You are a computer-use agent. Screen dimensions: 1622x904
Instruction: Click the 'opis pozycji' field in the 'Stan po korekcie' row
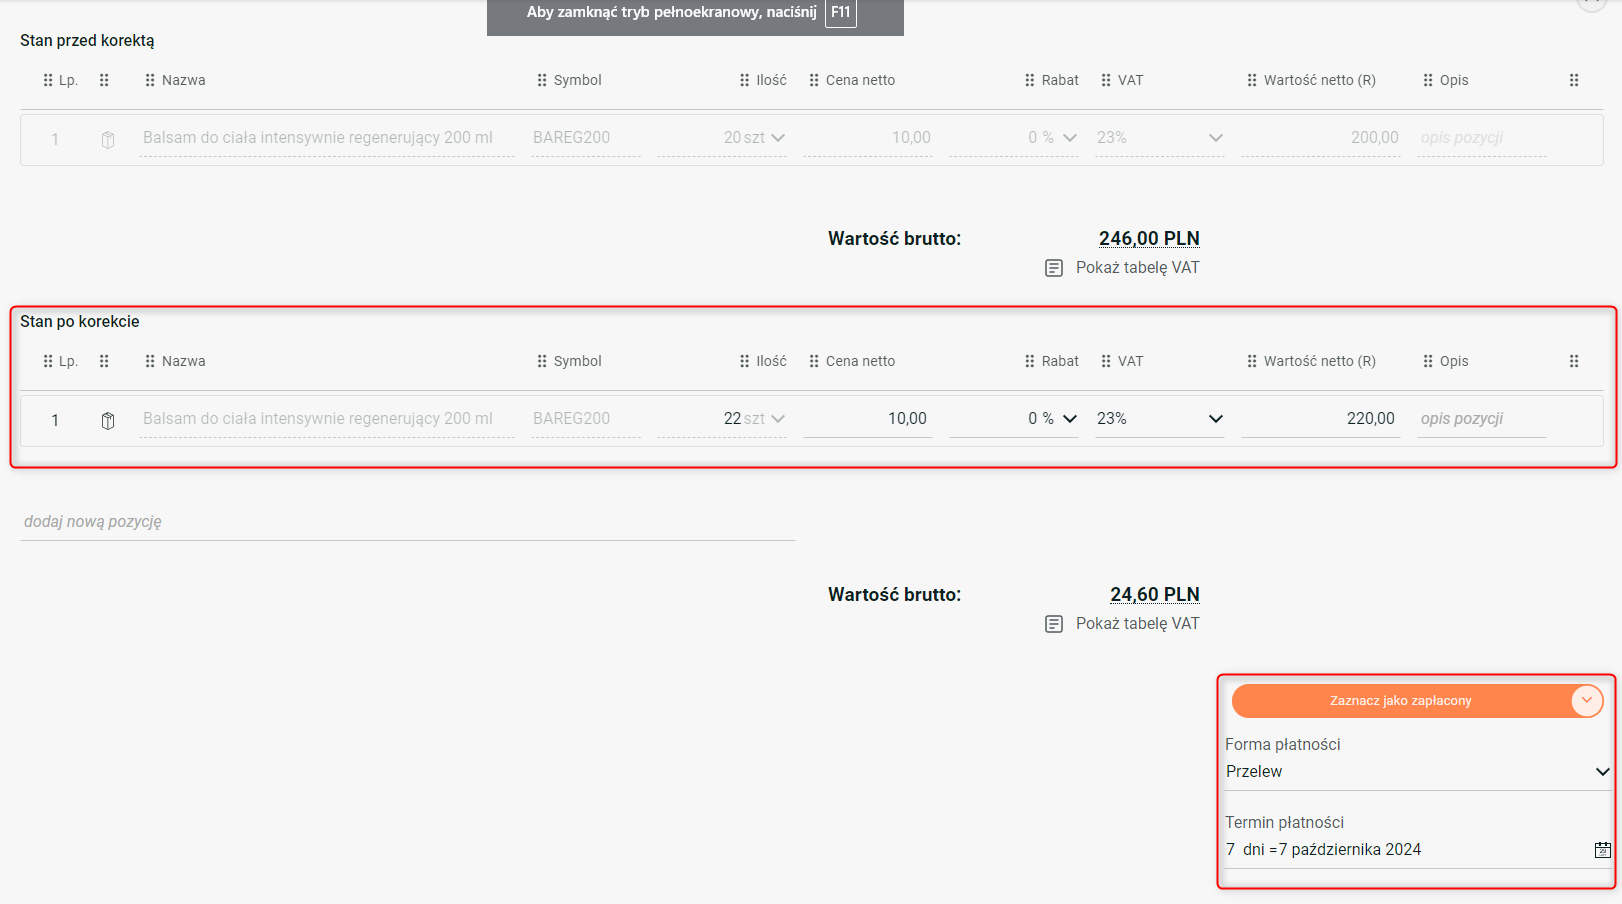(1481, 419)
